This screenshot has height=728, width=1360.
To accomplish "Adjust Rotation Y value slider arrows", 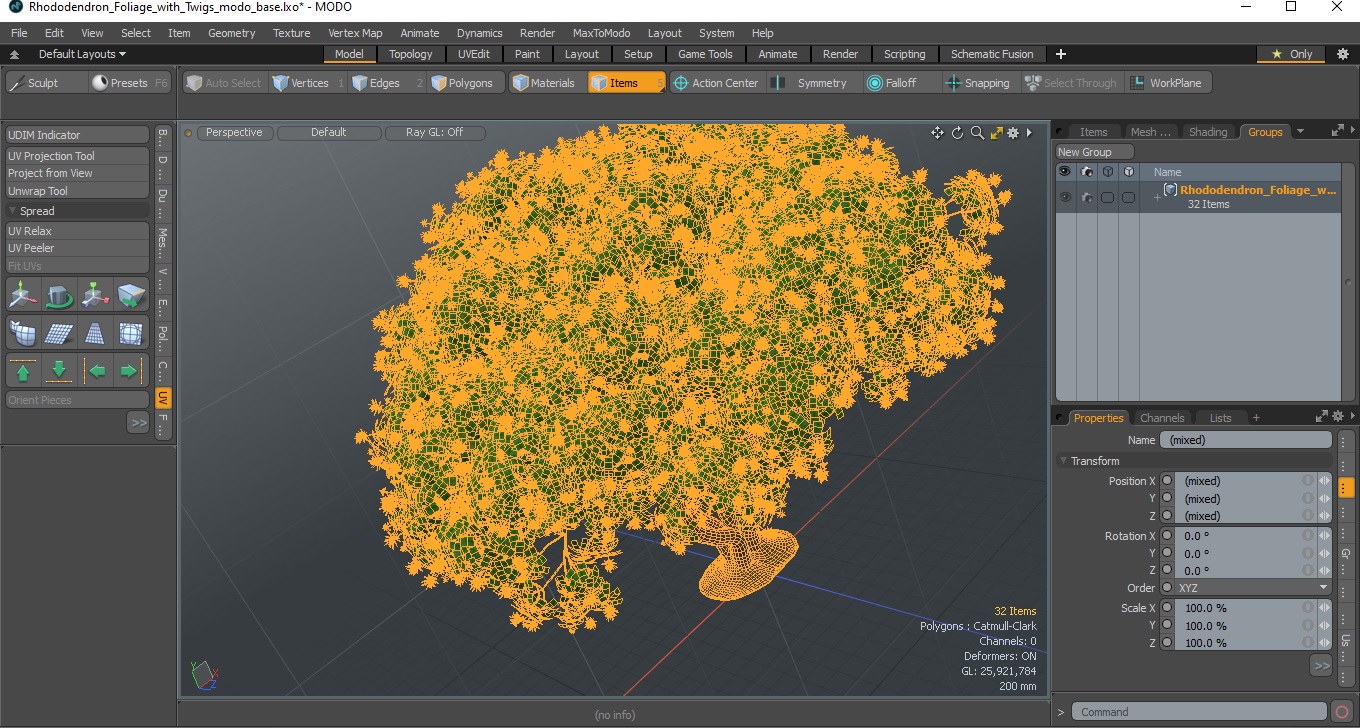I will coord(1325,553).
